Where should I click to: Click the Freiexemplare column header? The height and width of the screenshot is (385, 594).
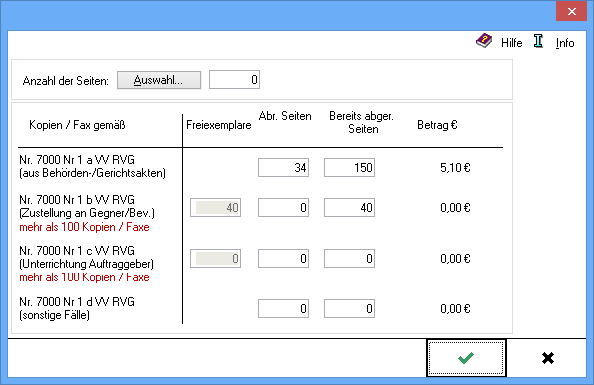coord(219,125)
